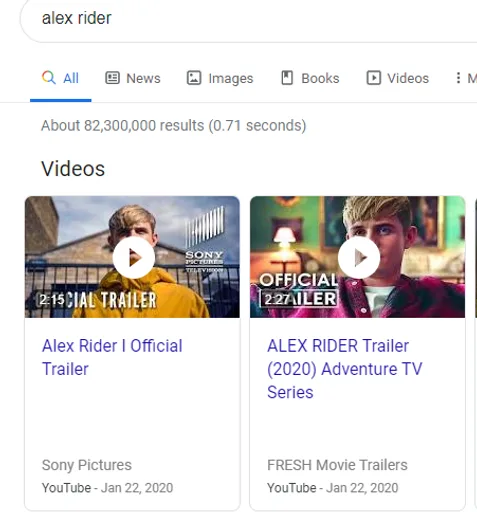Screen dimensions: 477x512
Task: Open the Images tab
Action: (x=220, y=79)
